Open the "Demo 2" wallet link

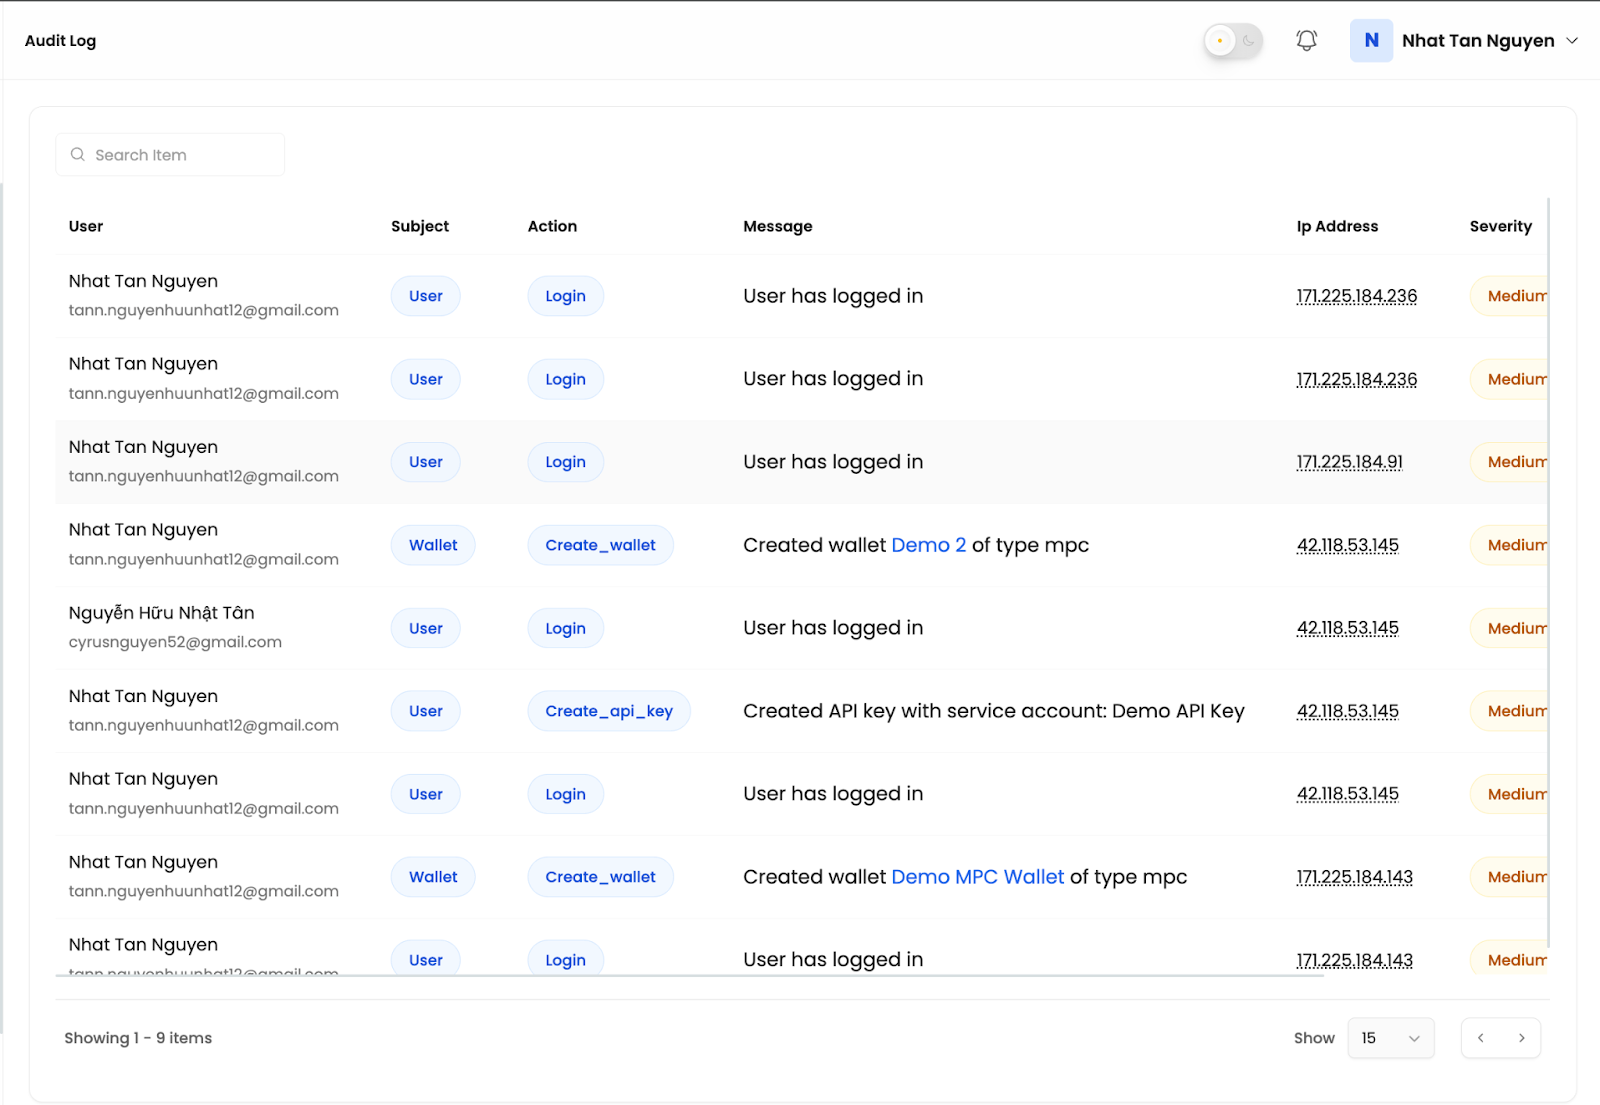point(928,545)
